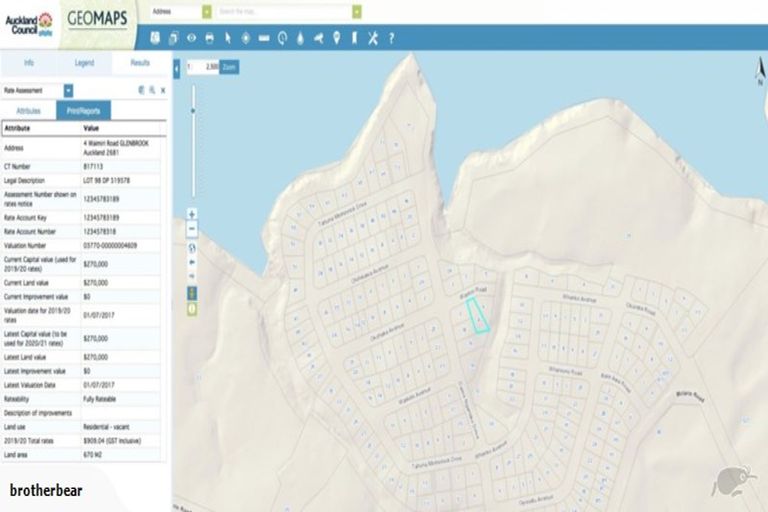768x512 pixels.
Task: Click the Zoom scale button
Action: [x=229, y=66]
